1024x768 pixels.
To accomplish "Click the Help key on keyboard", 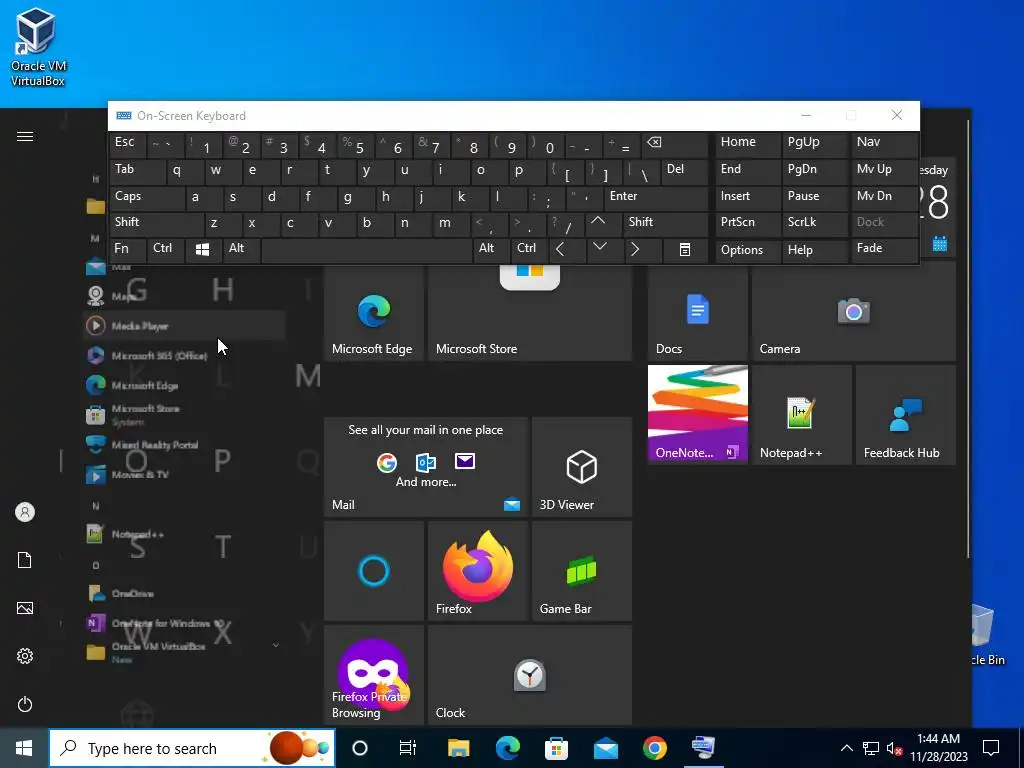I will pos(814,249).
